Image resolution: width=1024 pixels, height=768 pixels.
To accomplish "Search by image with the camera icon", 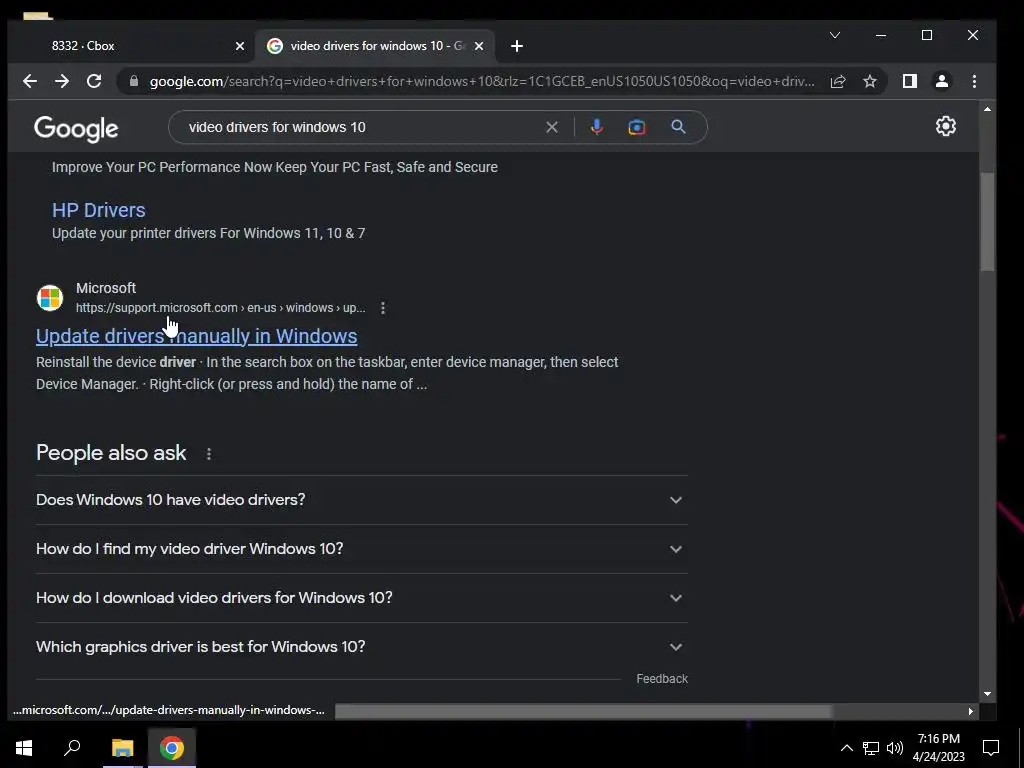I will coord(637,127).
